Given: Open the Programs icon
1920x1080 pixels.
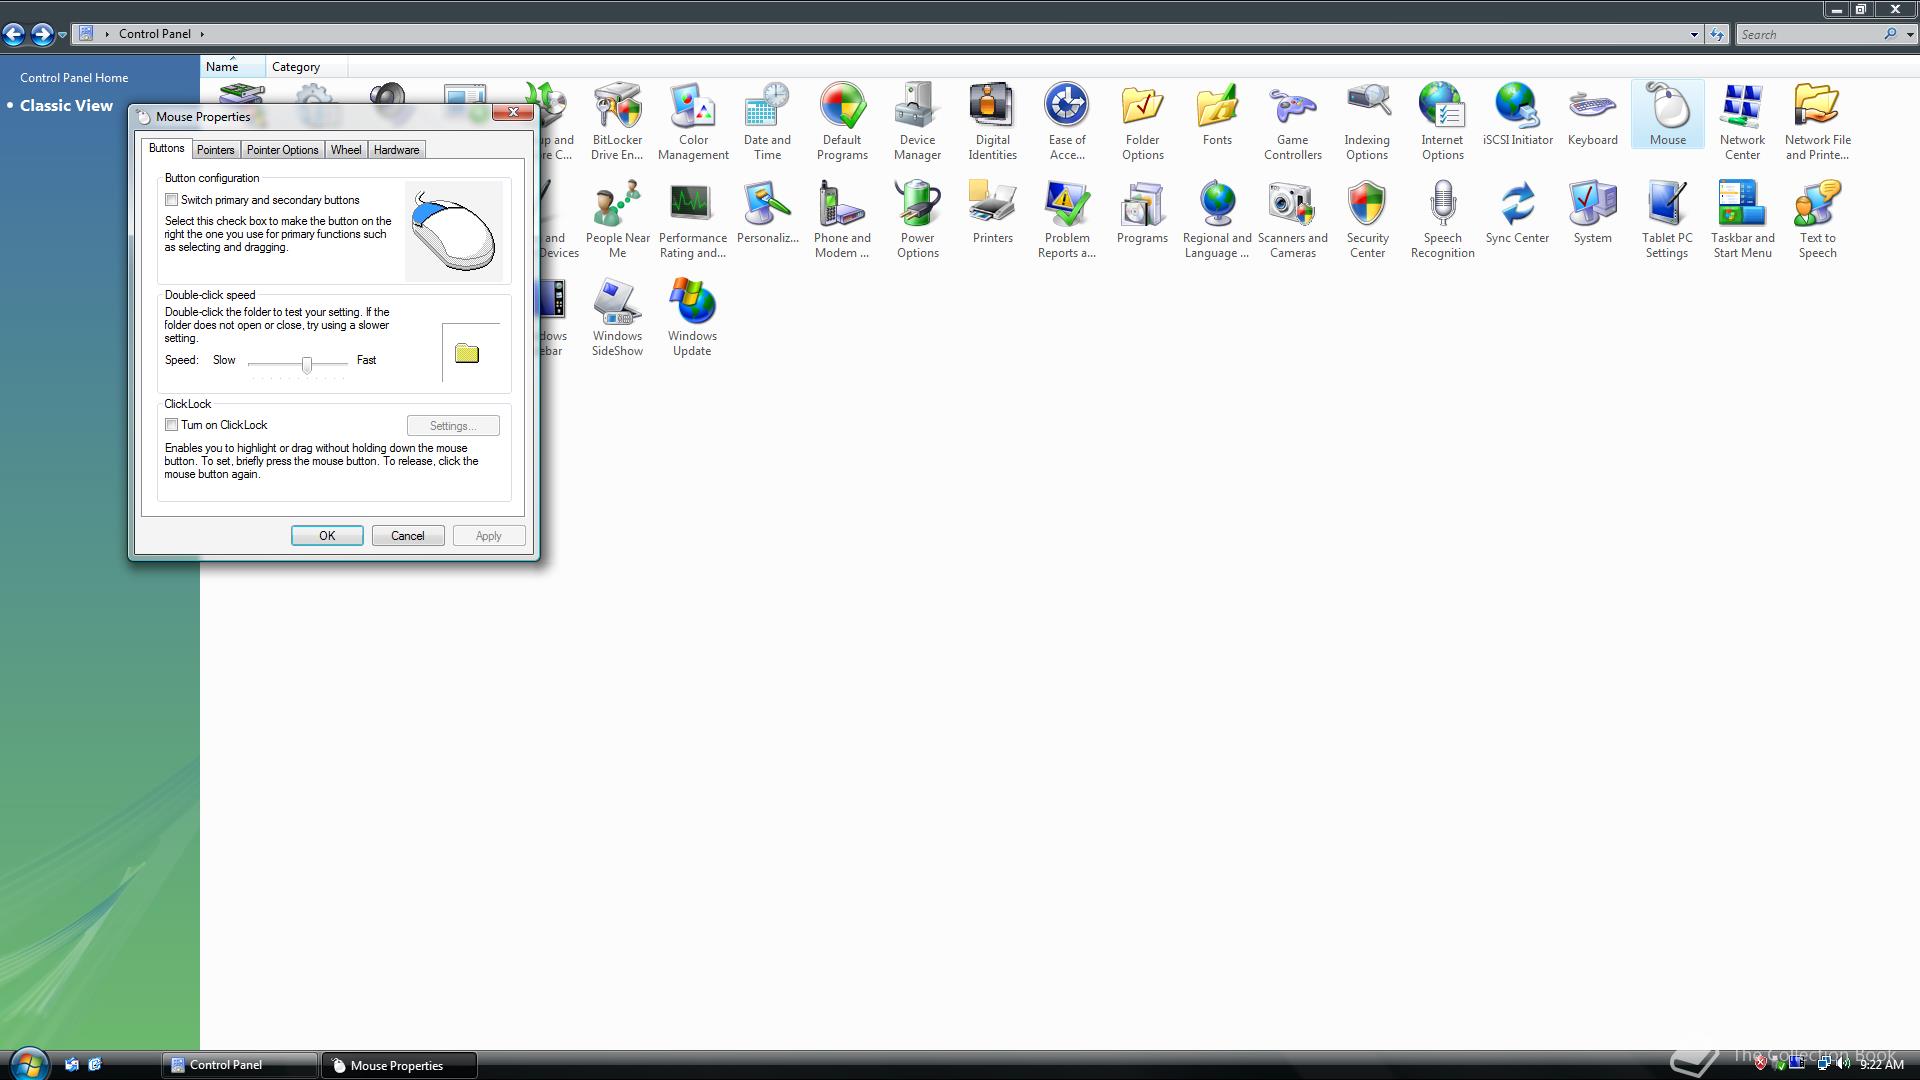Looking at the screenshot, I should pyautogui.click(x=1142, y=212).
